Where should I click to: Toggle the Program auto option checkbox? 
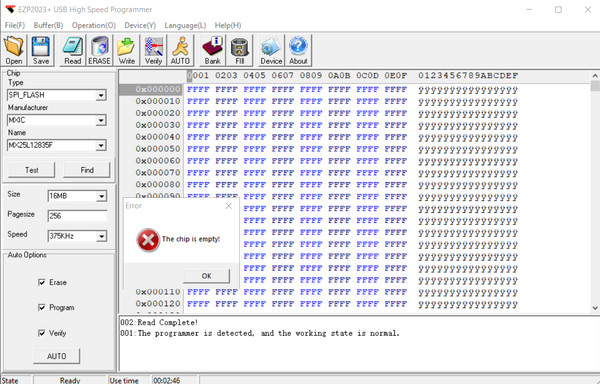click(42, 308)
